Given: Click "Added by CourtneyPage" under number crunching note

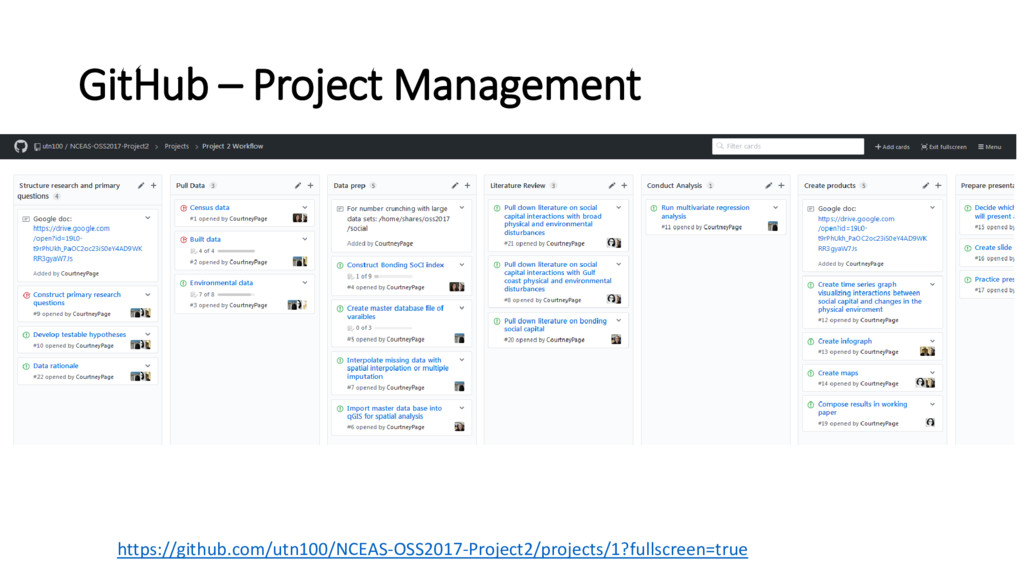Looking at the screenshot, I should tap(380, 244).
